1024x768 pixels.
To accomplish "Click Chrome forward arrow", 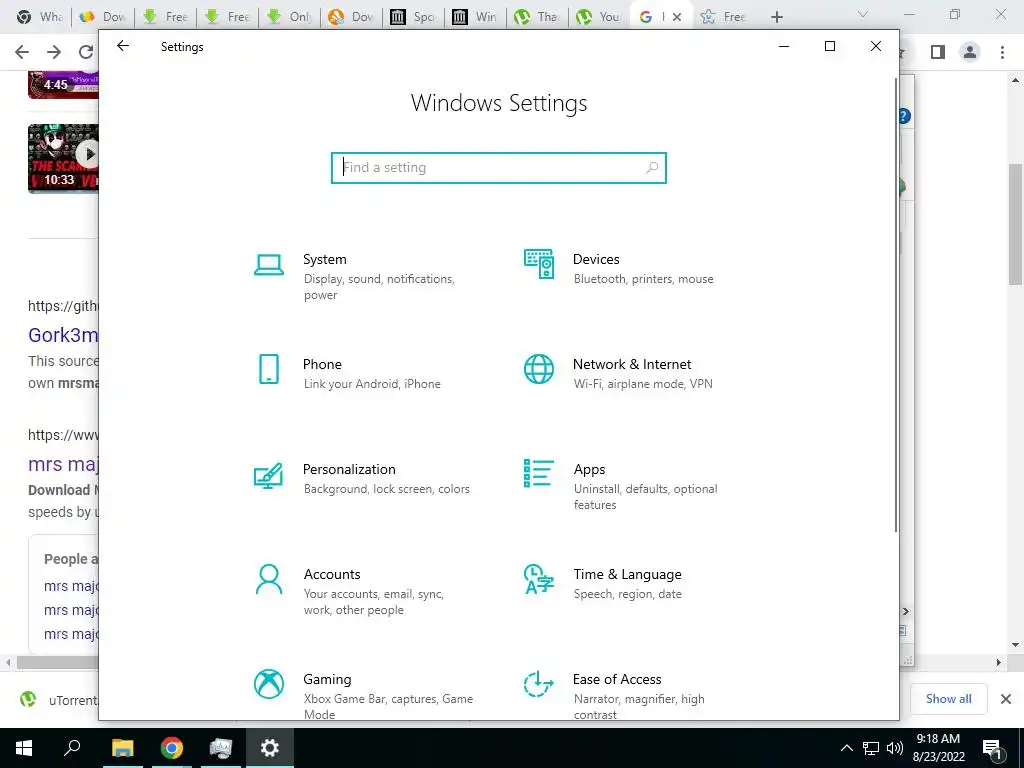I will point(54,52).
